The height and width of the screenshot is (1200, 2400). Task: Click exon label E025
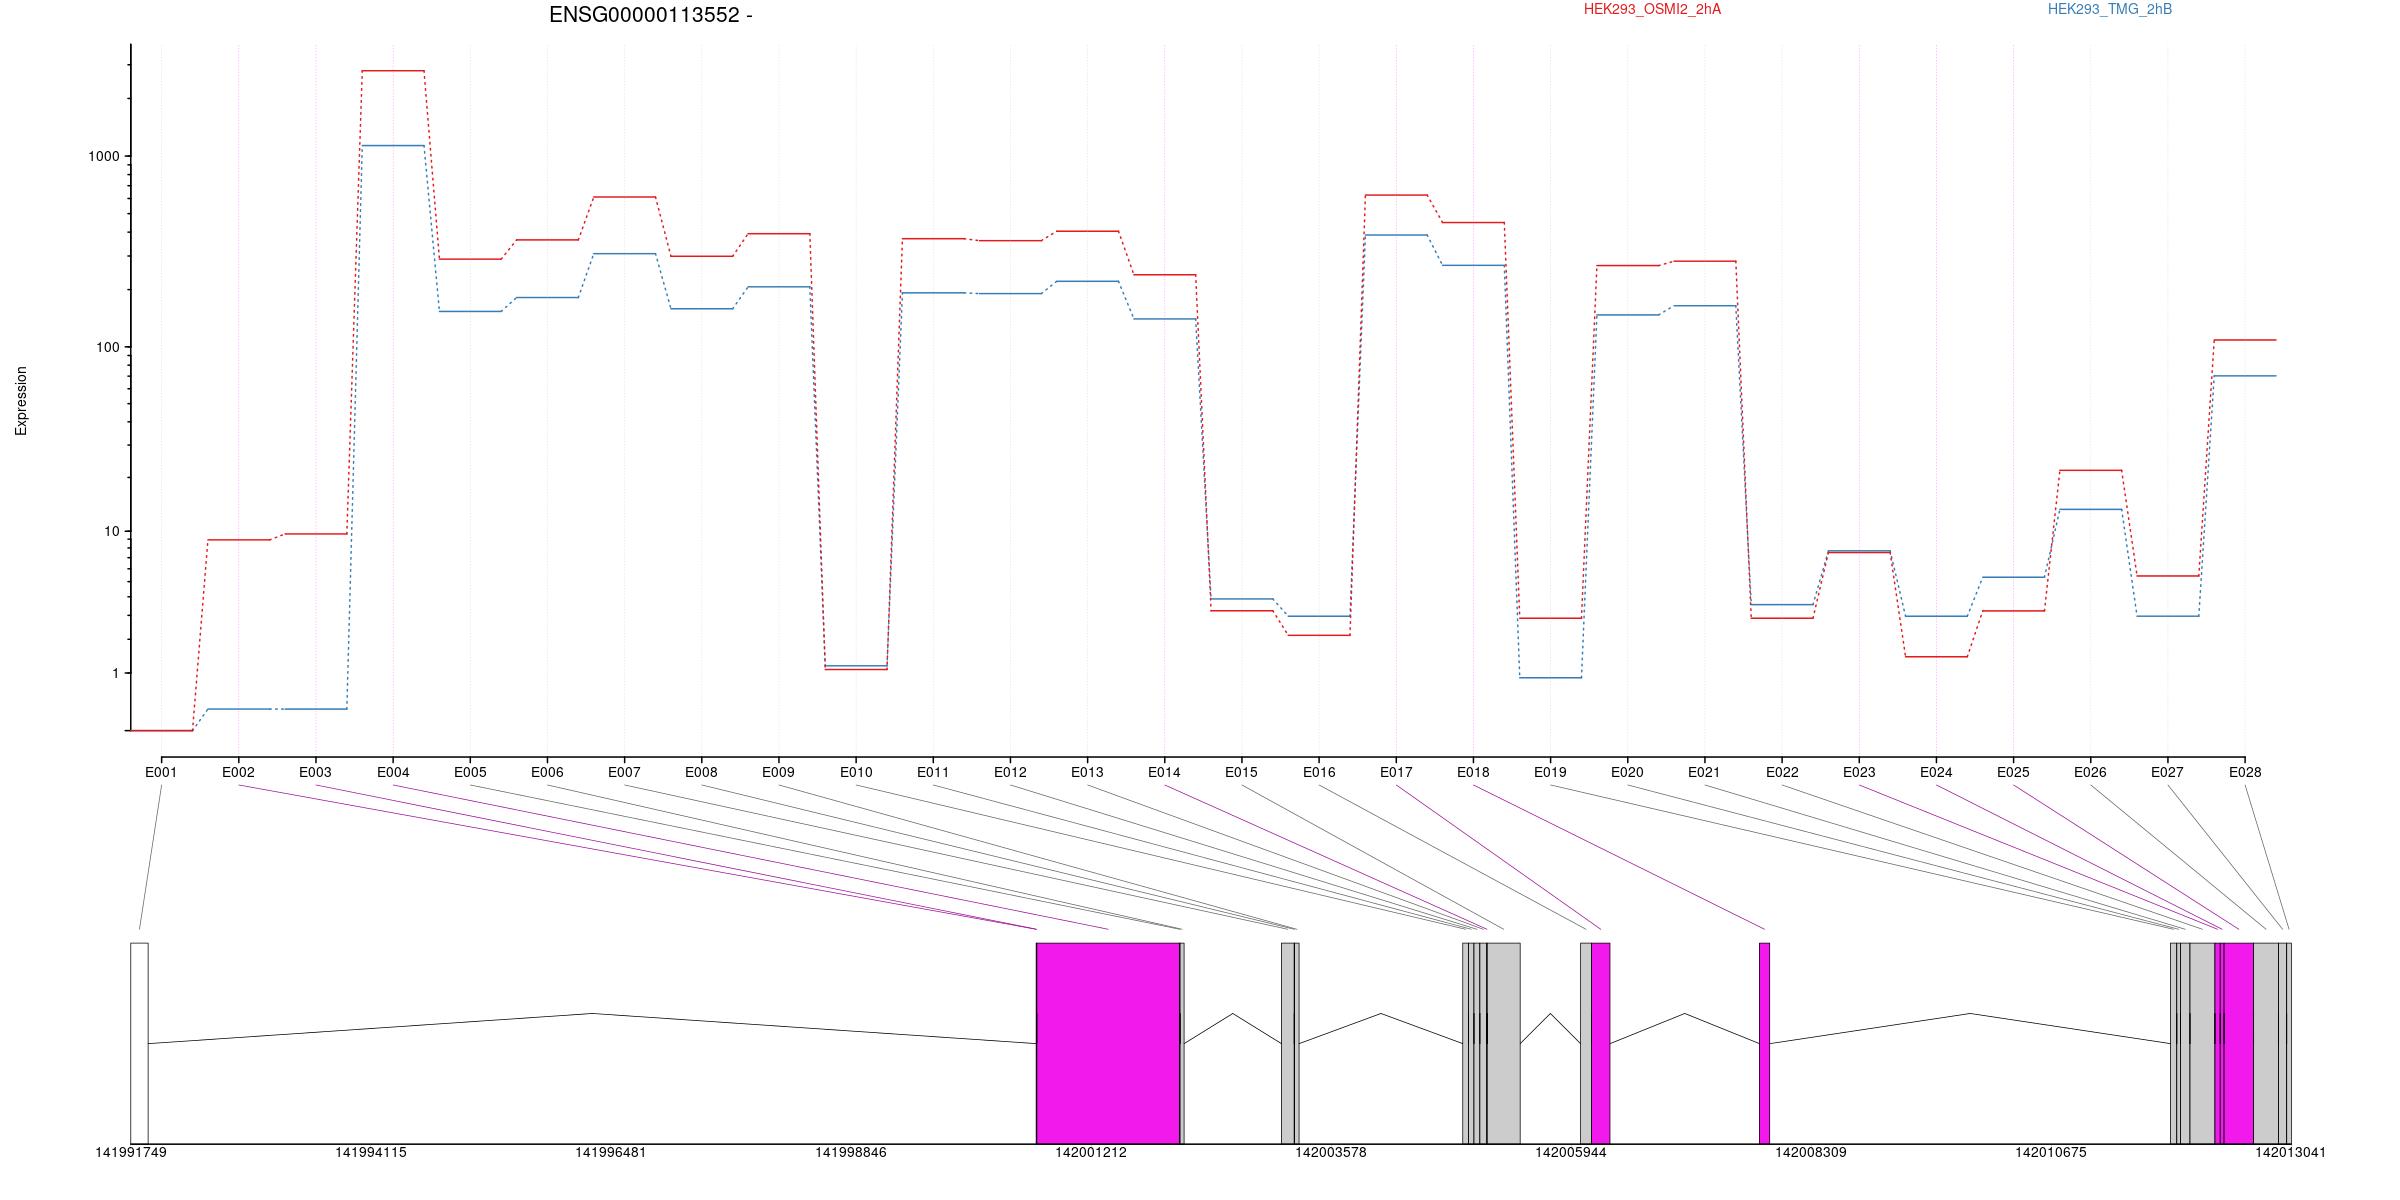point(2013,772)
